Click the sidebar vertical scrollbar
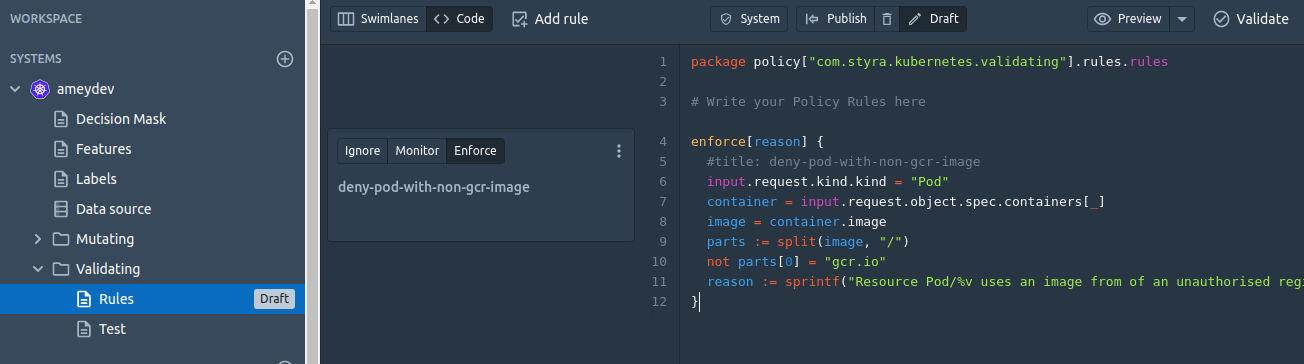1304x364 pixels. pyautogui.click(x=311, y=182)
